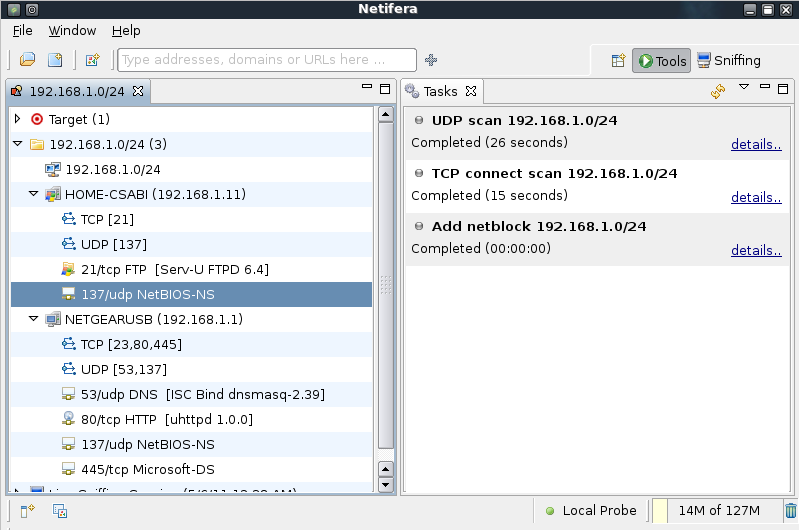
Task: Collapse the NETGEARUSB (192.168.1.1) node
Action: [x=34, y=319]
